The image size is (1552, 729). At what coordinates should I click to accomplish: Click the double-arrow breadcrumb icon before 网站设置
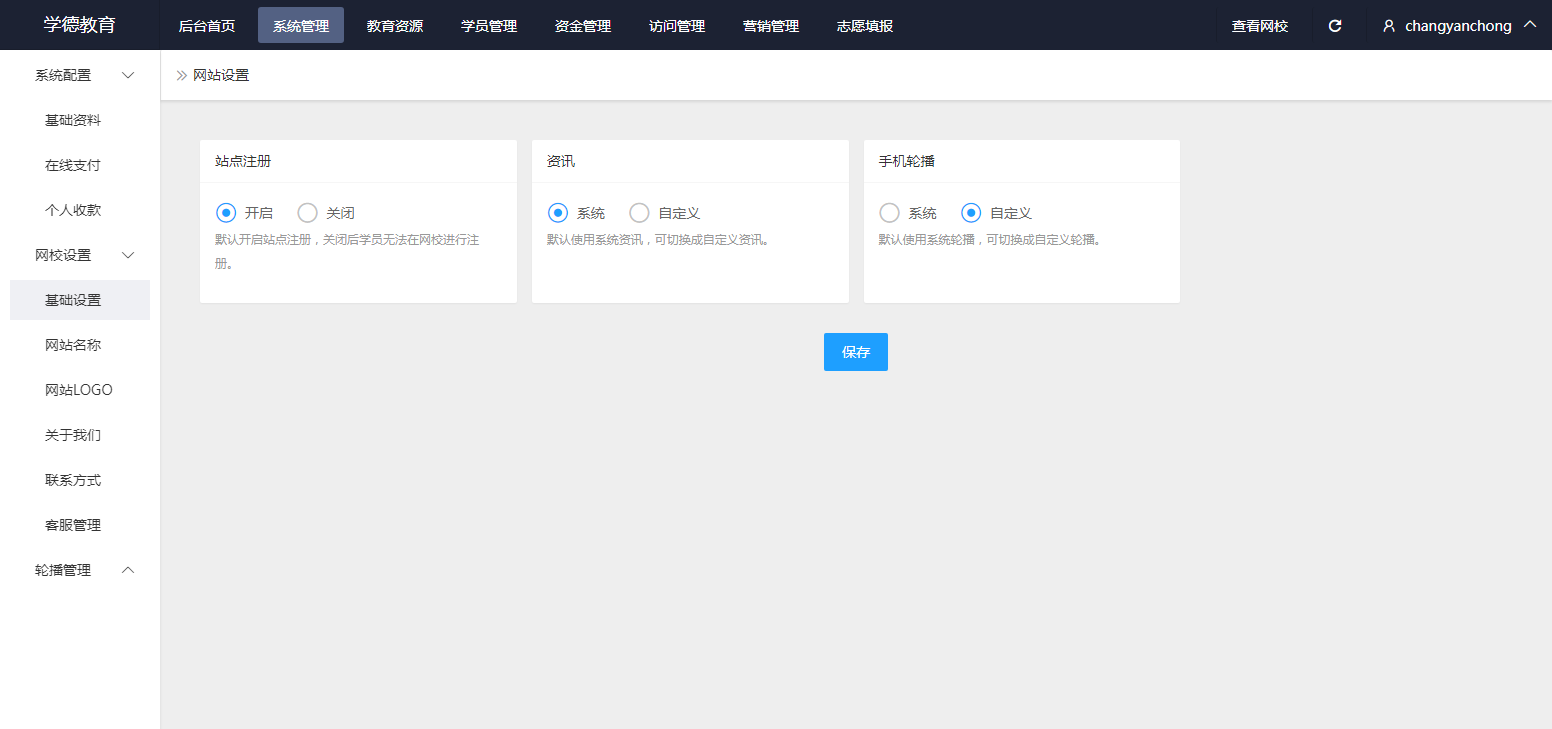click(182, 75)
